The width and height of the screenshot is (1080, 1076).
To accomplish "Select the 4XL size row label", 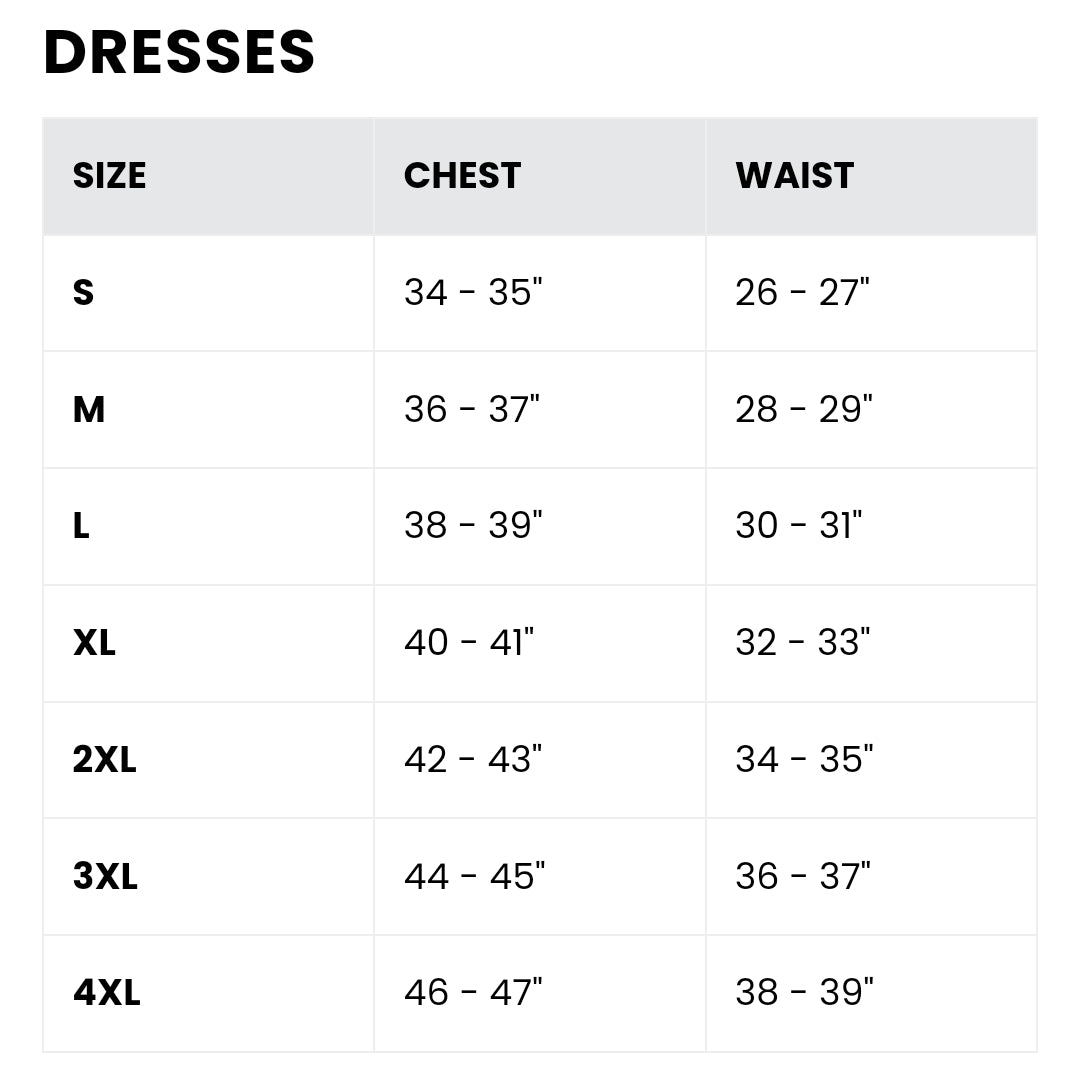I will click(106, 993).
